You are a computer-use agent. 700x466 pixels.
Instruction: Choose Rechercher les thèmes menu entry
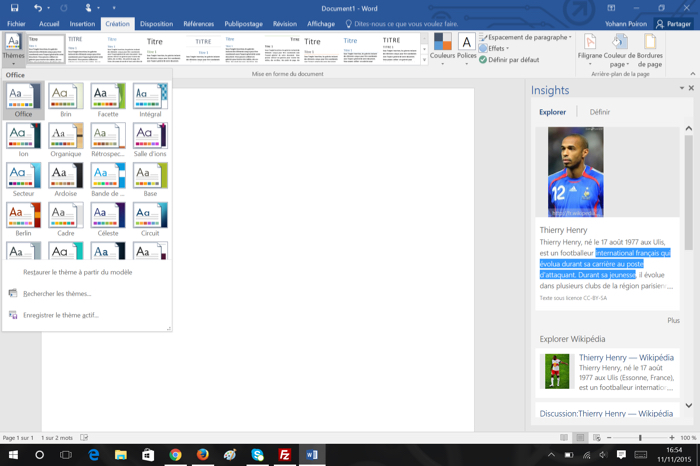coord(57,294)
